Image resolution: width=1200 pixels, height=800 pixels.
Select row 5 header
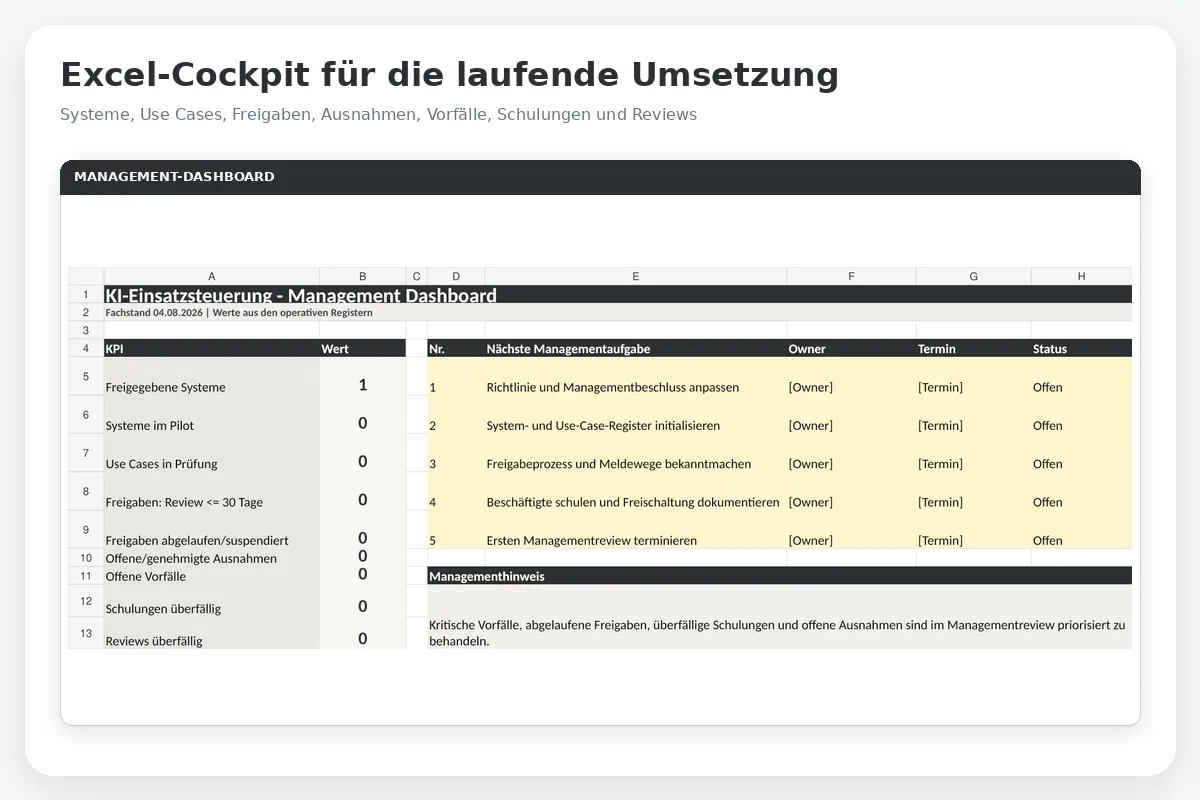tap(86, 376)
